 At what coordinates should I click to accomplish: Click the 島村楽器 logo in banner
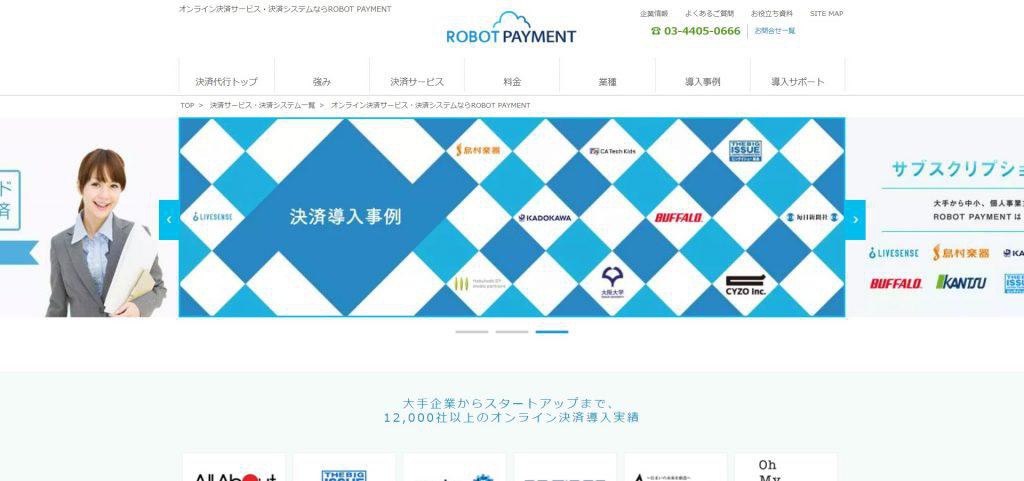click(478, 149)
